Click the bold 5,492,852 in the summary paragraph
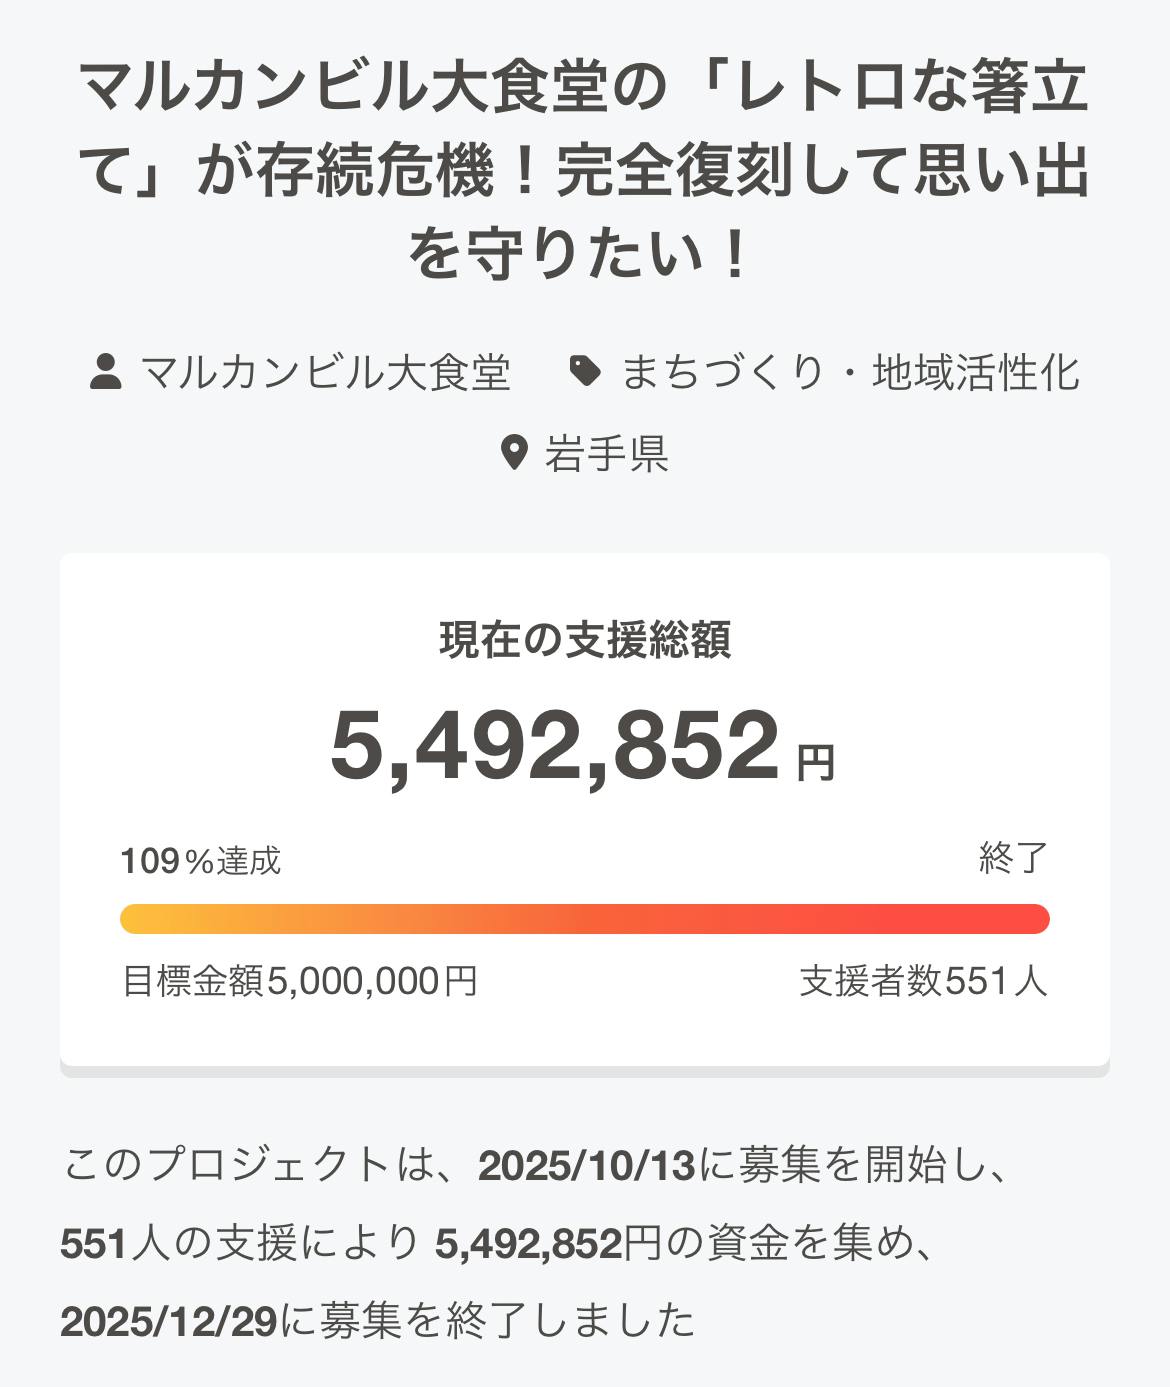 pyautogui.click(x=529, y=1244)
